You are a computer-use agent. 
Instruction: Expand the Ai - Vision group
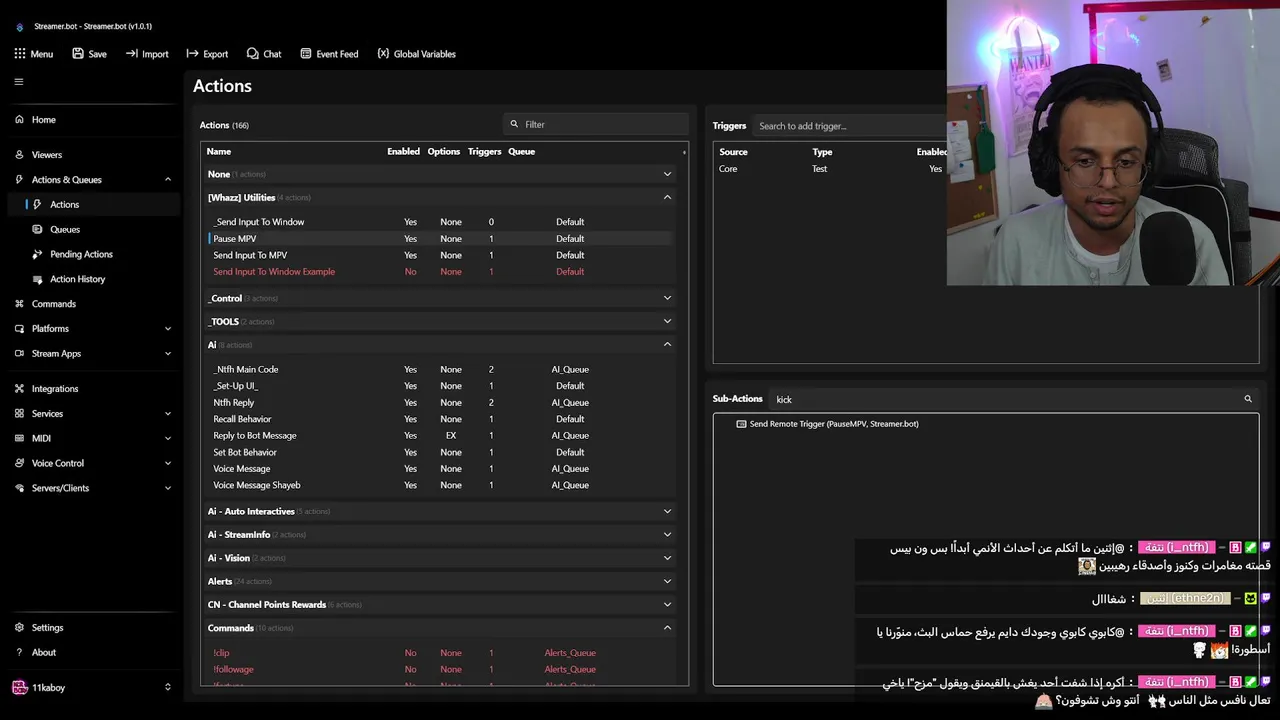tap(667, 558)
